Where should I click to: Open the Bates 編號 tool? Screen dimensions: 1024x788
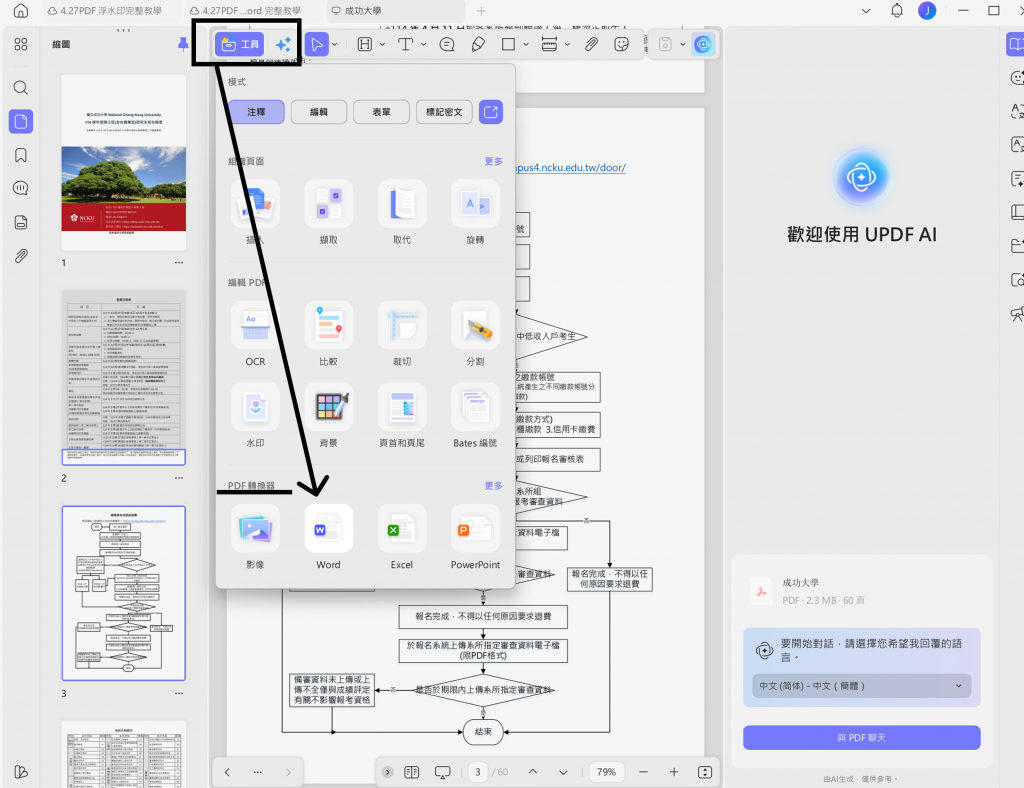[x=475, y=415]
